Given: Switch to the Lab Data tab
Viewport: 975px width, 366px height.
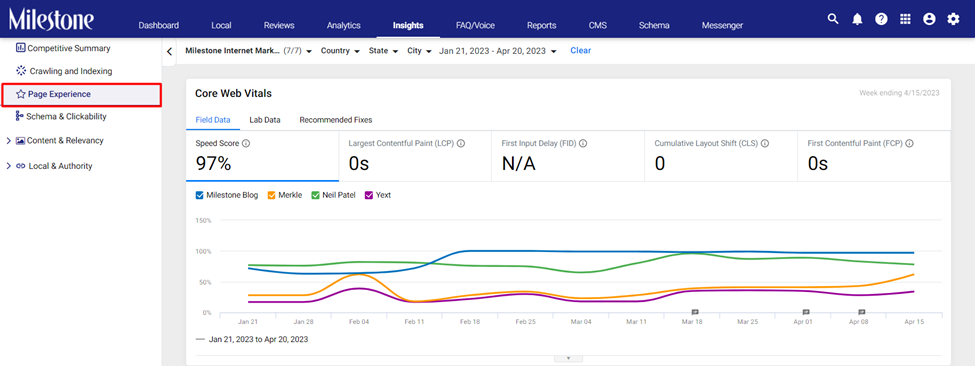Looking at the screenshot, I should 265,120.
